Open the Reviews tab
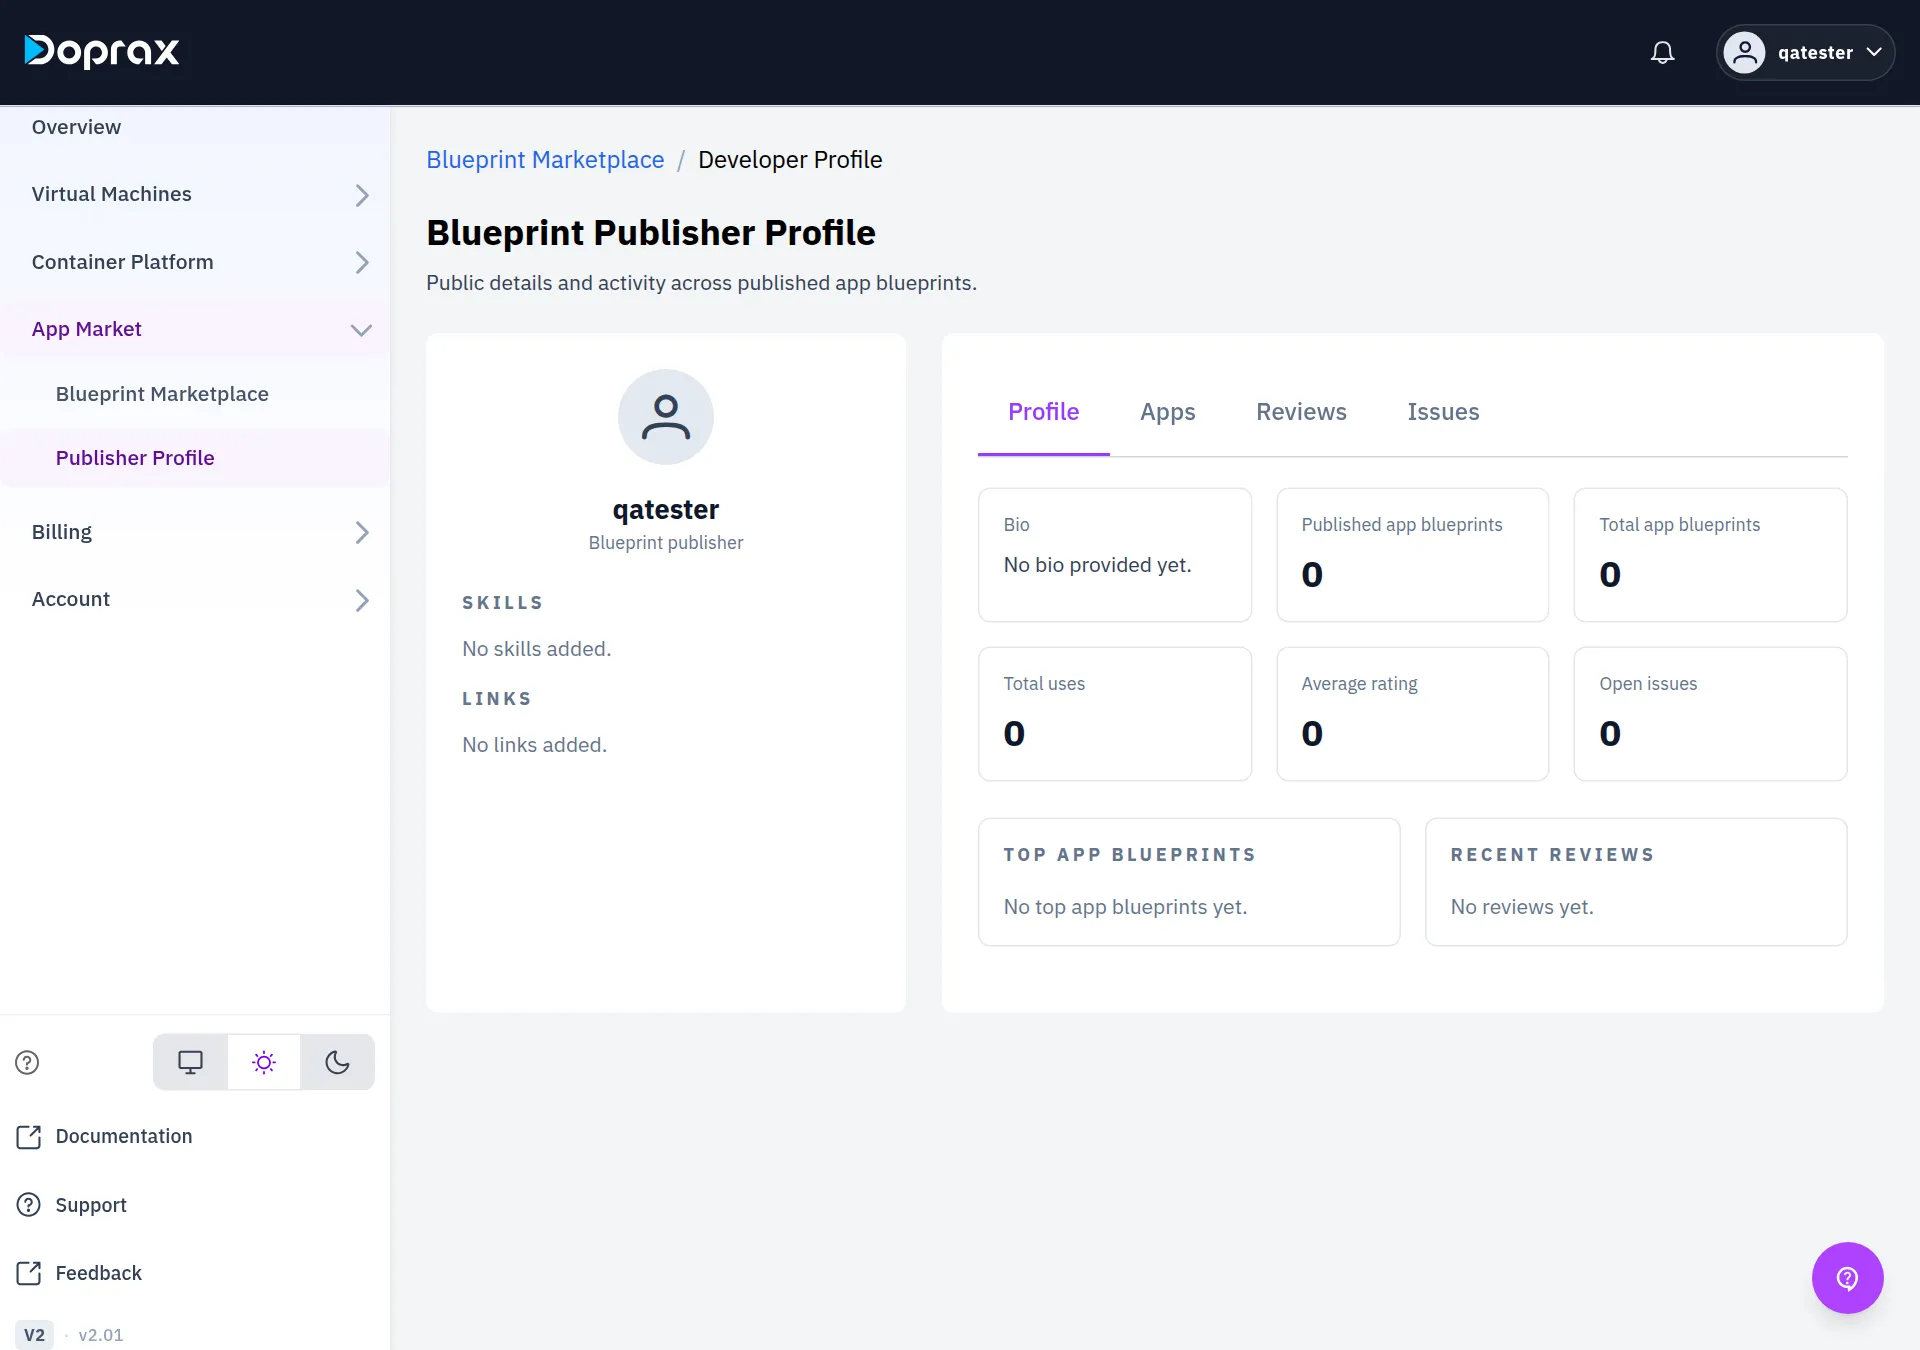1920x1350 pixels. [1301, 412]
